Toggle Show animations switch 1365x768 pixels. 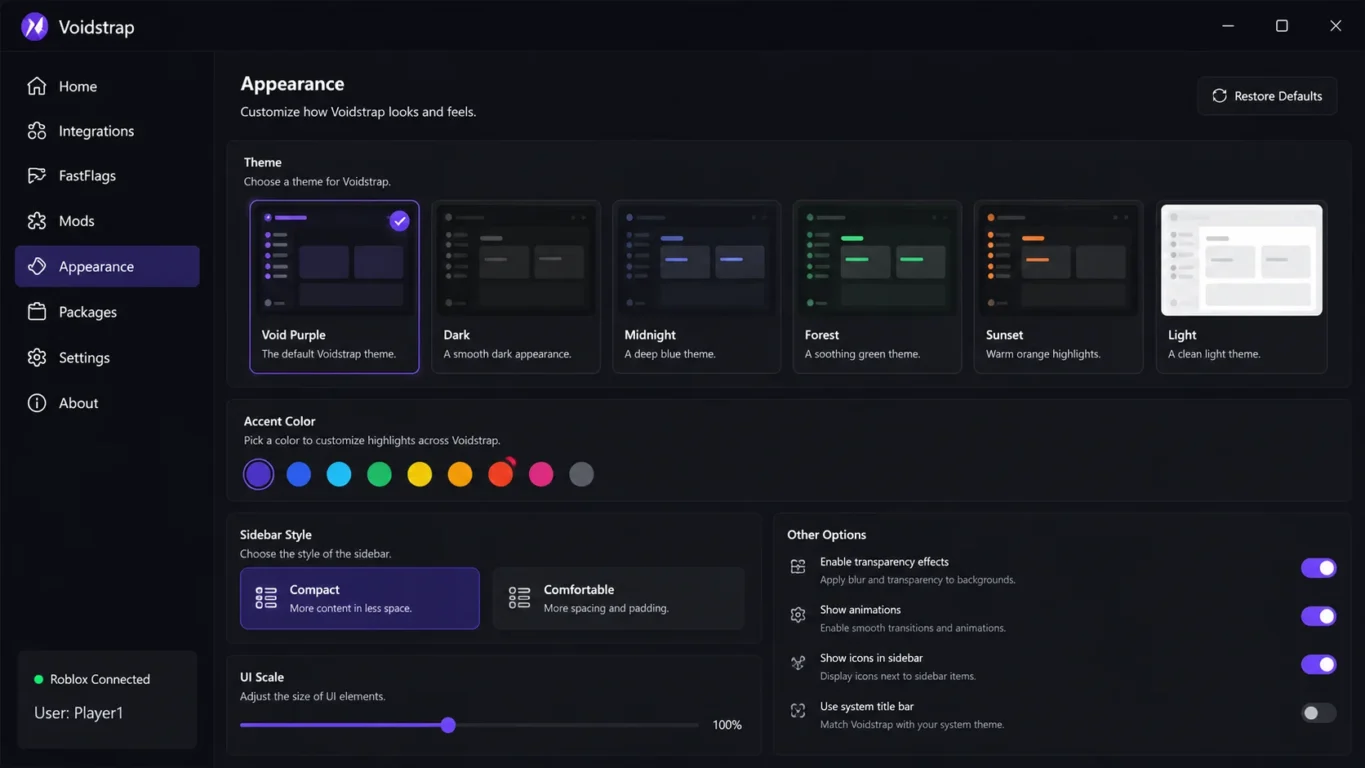1318,616
